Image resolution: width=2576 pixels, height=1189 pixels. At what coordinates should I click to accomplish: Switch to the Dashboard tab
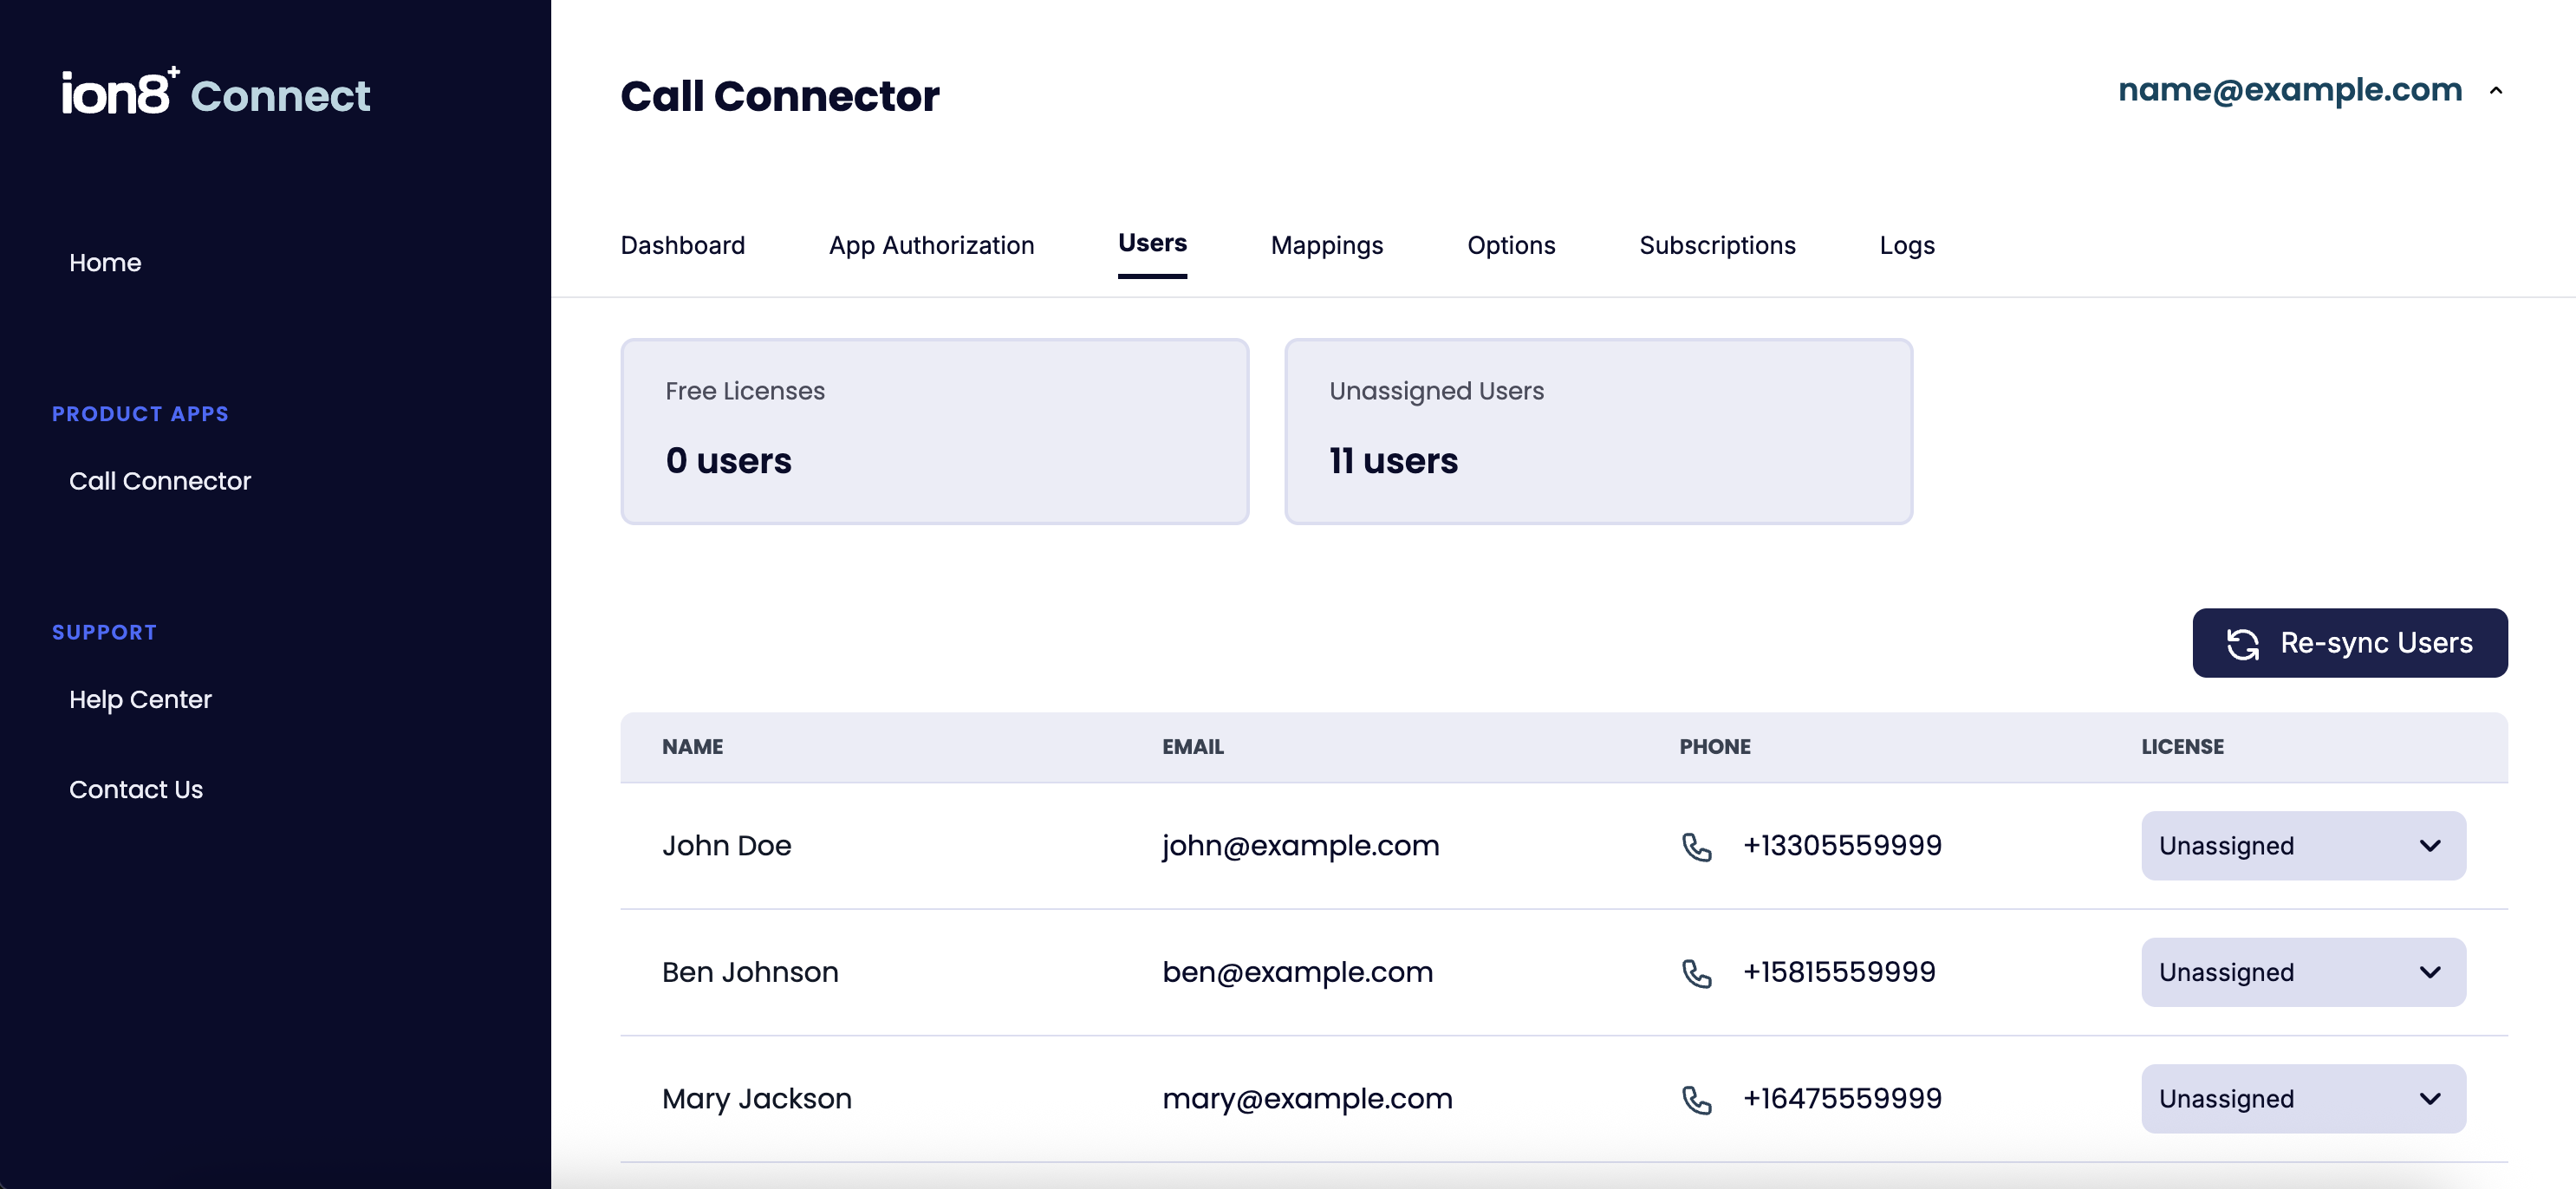[682, 245]
